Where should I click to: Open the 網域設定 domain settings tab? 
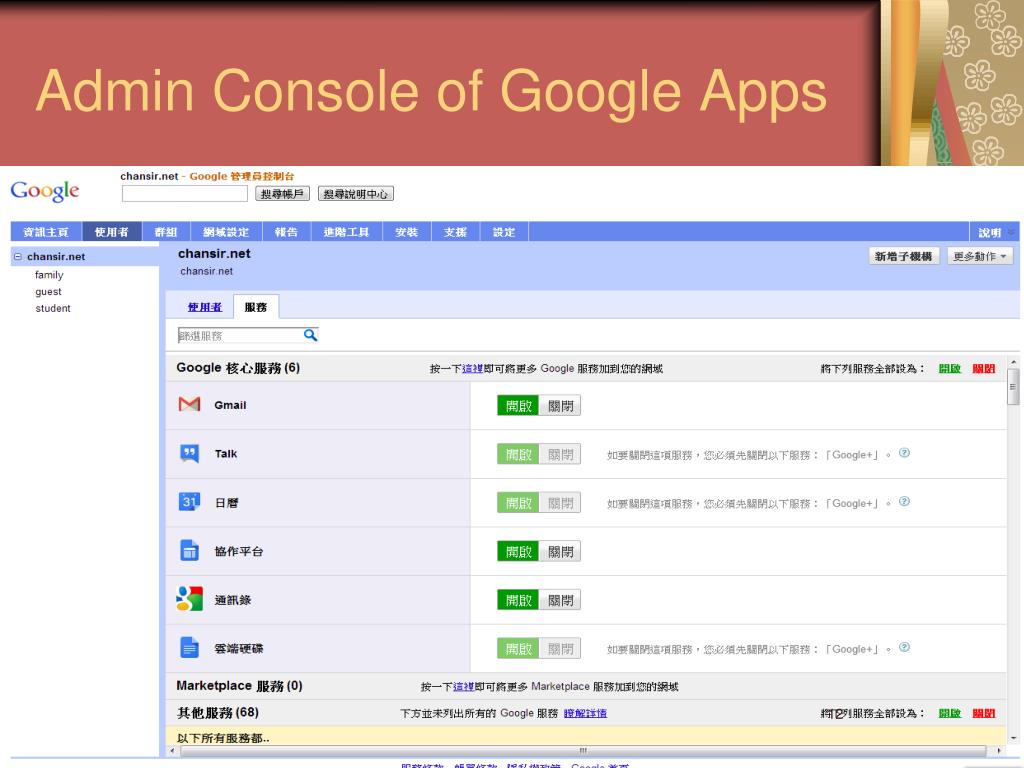(226, 232)
